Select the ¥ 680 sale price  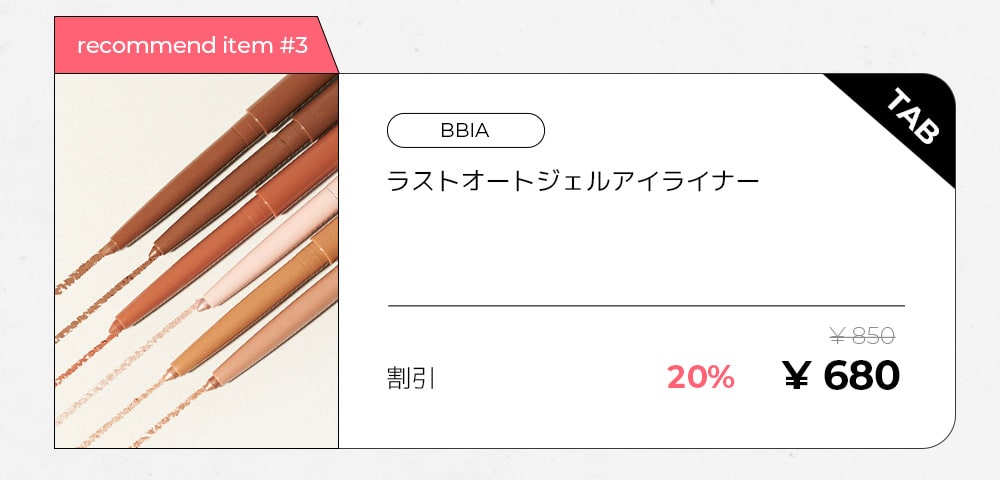click(x=841, y=375)
